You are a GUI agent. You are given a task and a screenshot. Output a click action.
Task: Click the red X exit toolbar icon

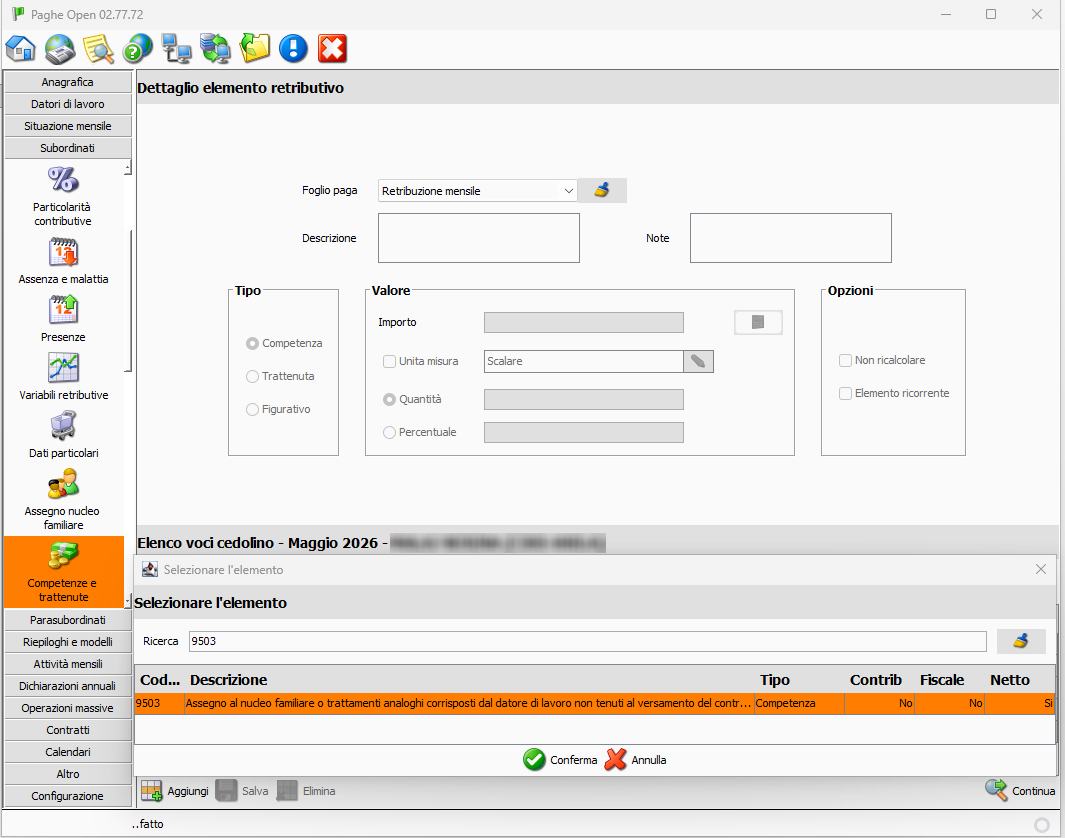tap(332, 48)
